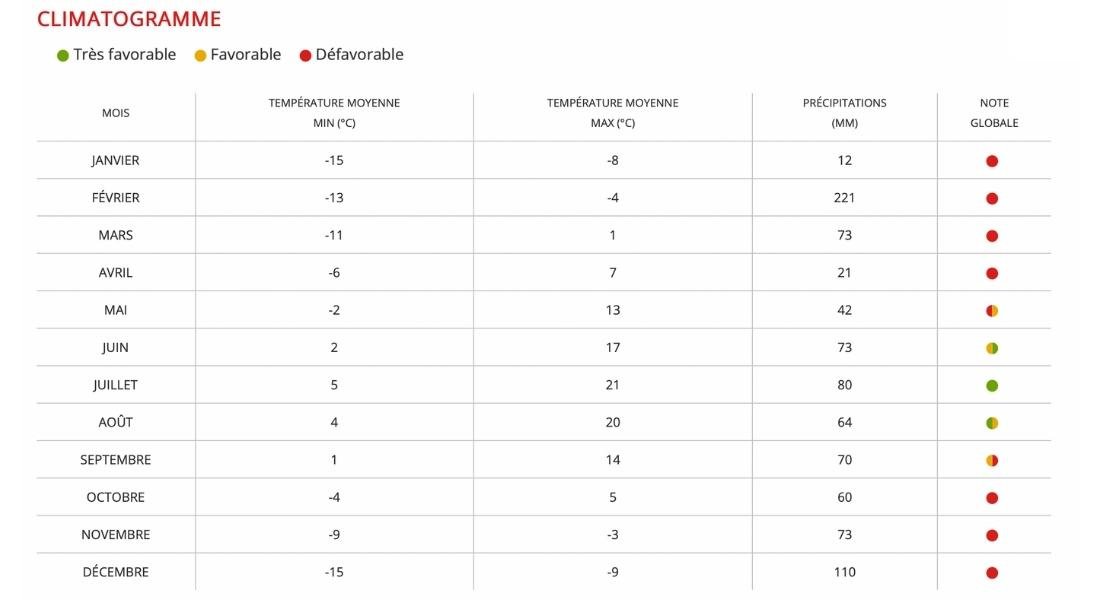Click the 221 precipitation value for Février

[x=845, y=198]
